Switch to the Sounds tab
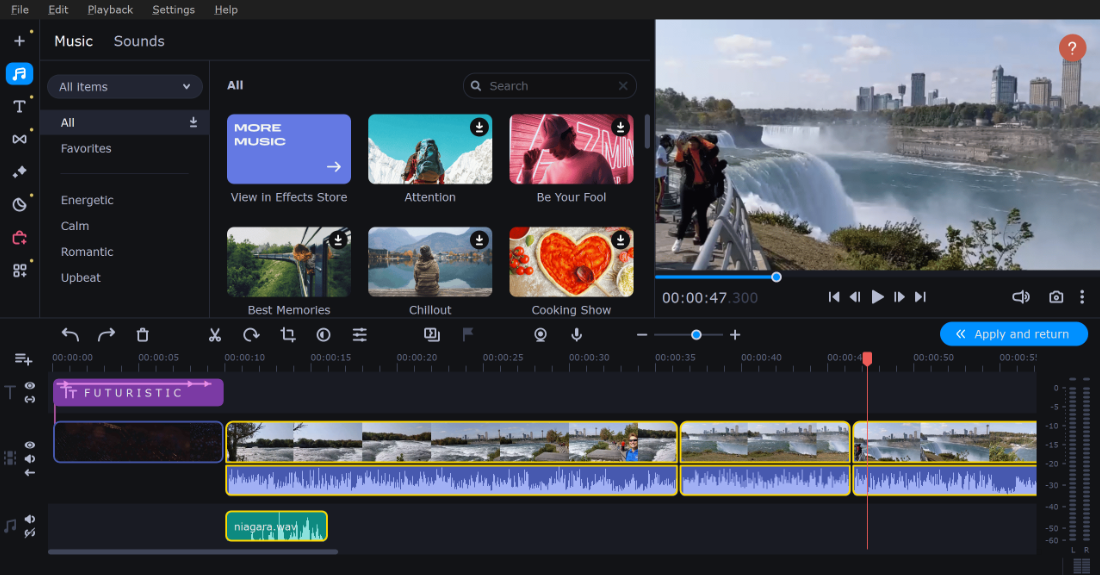The image size is (1100, 575). (139, 41)
